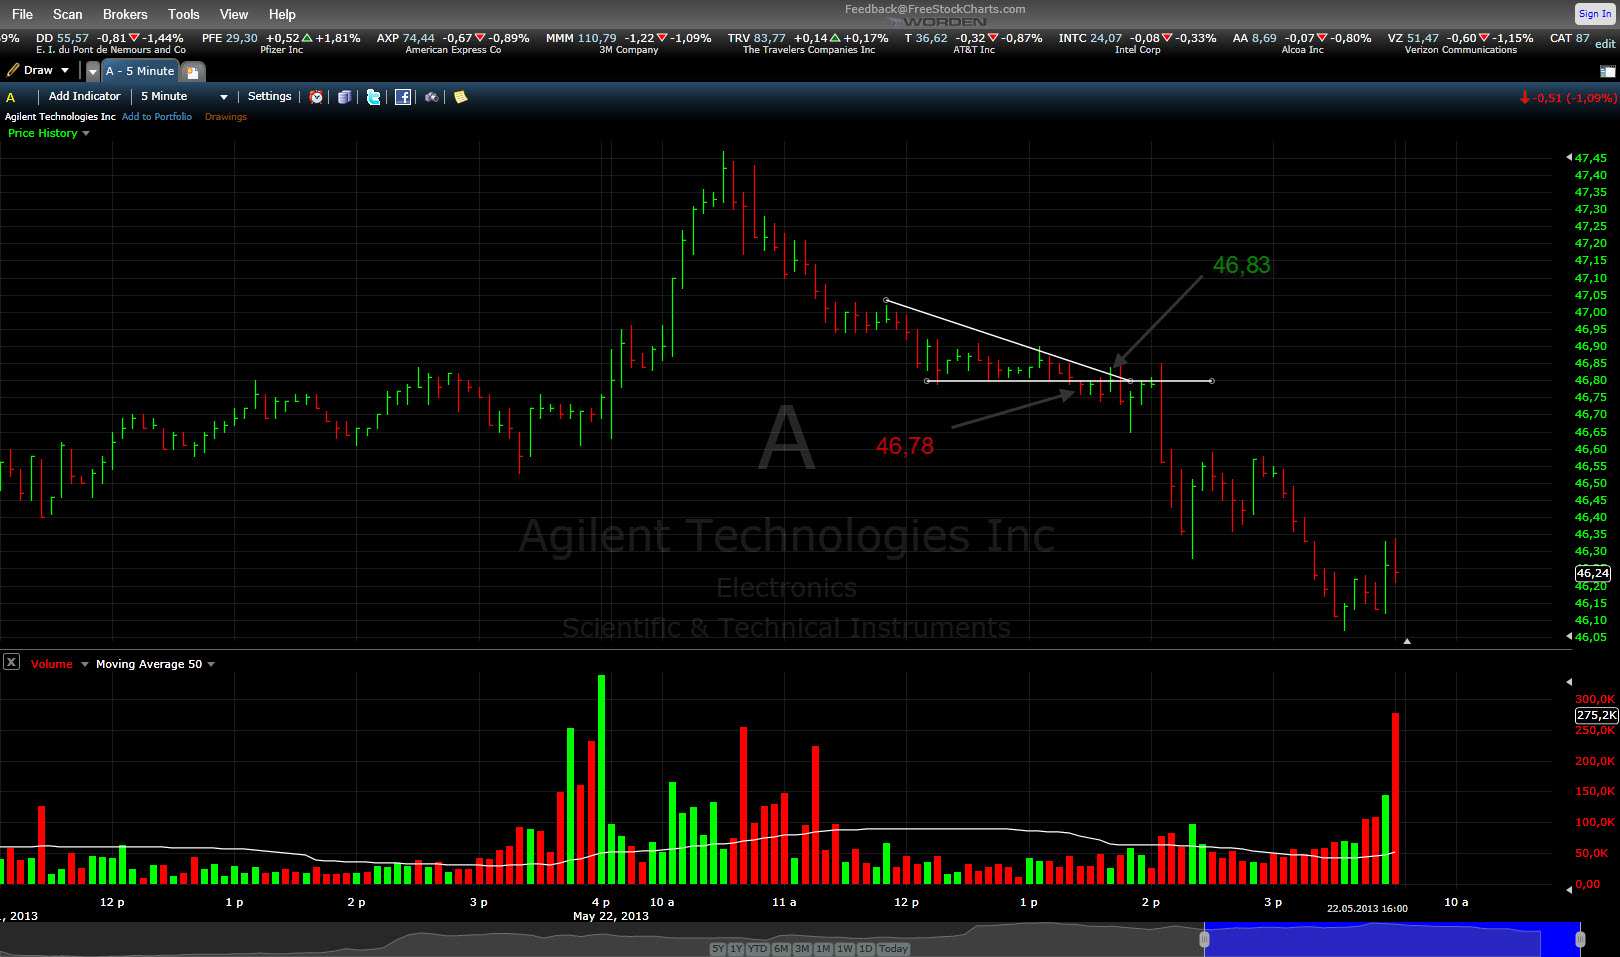Screen dimensions: 1620x957
Task: Select the 1W range button
Action: [x=845, y=949]
